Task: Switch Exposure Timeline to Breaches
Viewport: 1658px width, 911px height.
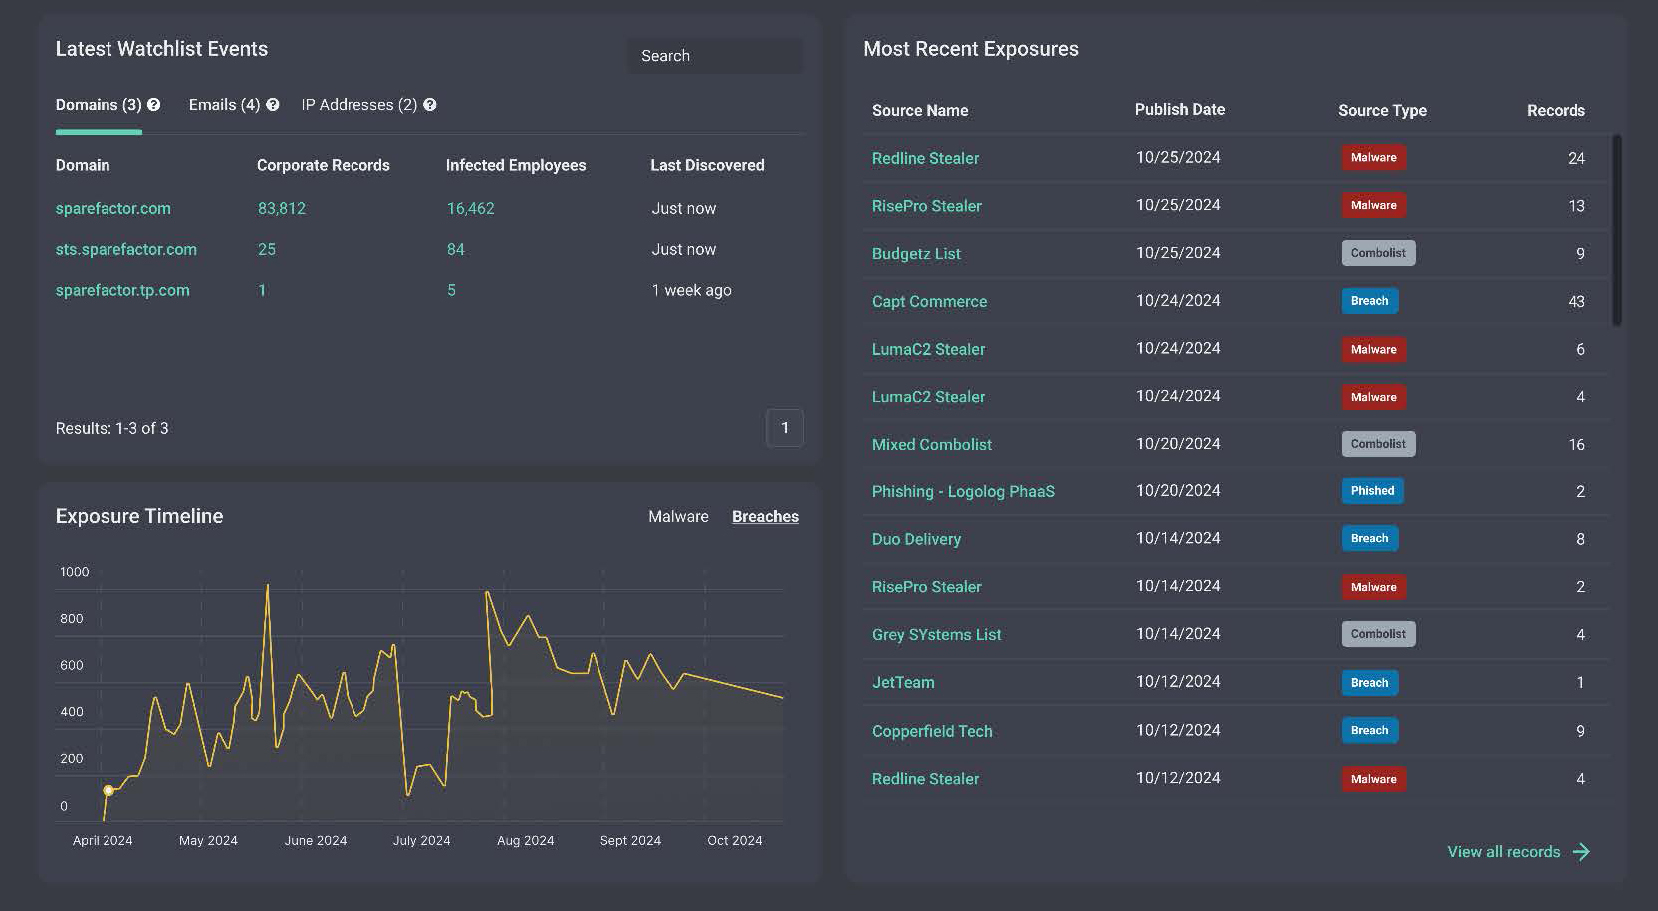Action: (765, 517)
